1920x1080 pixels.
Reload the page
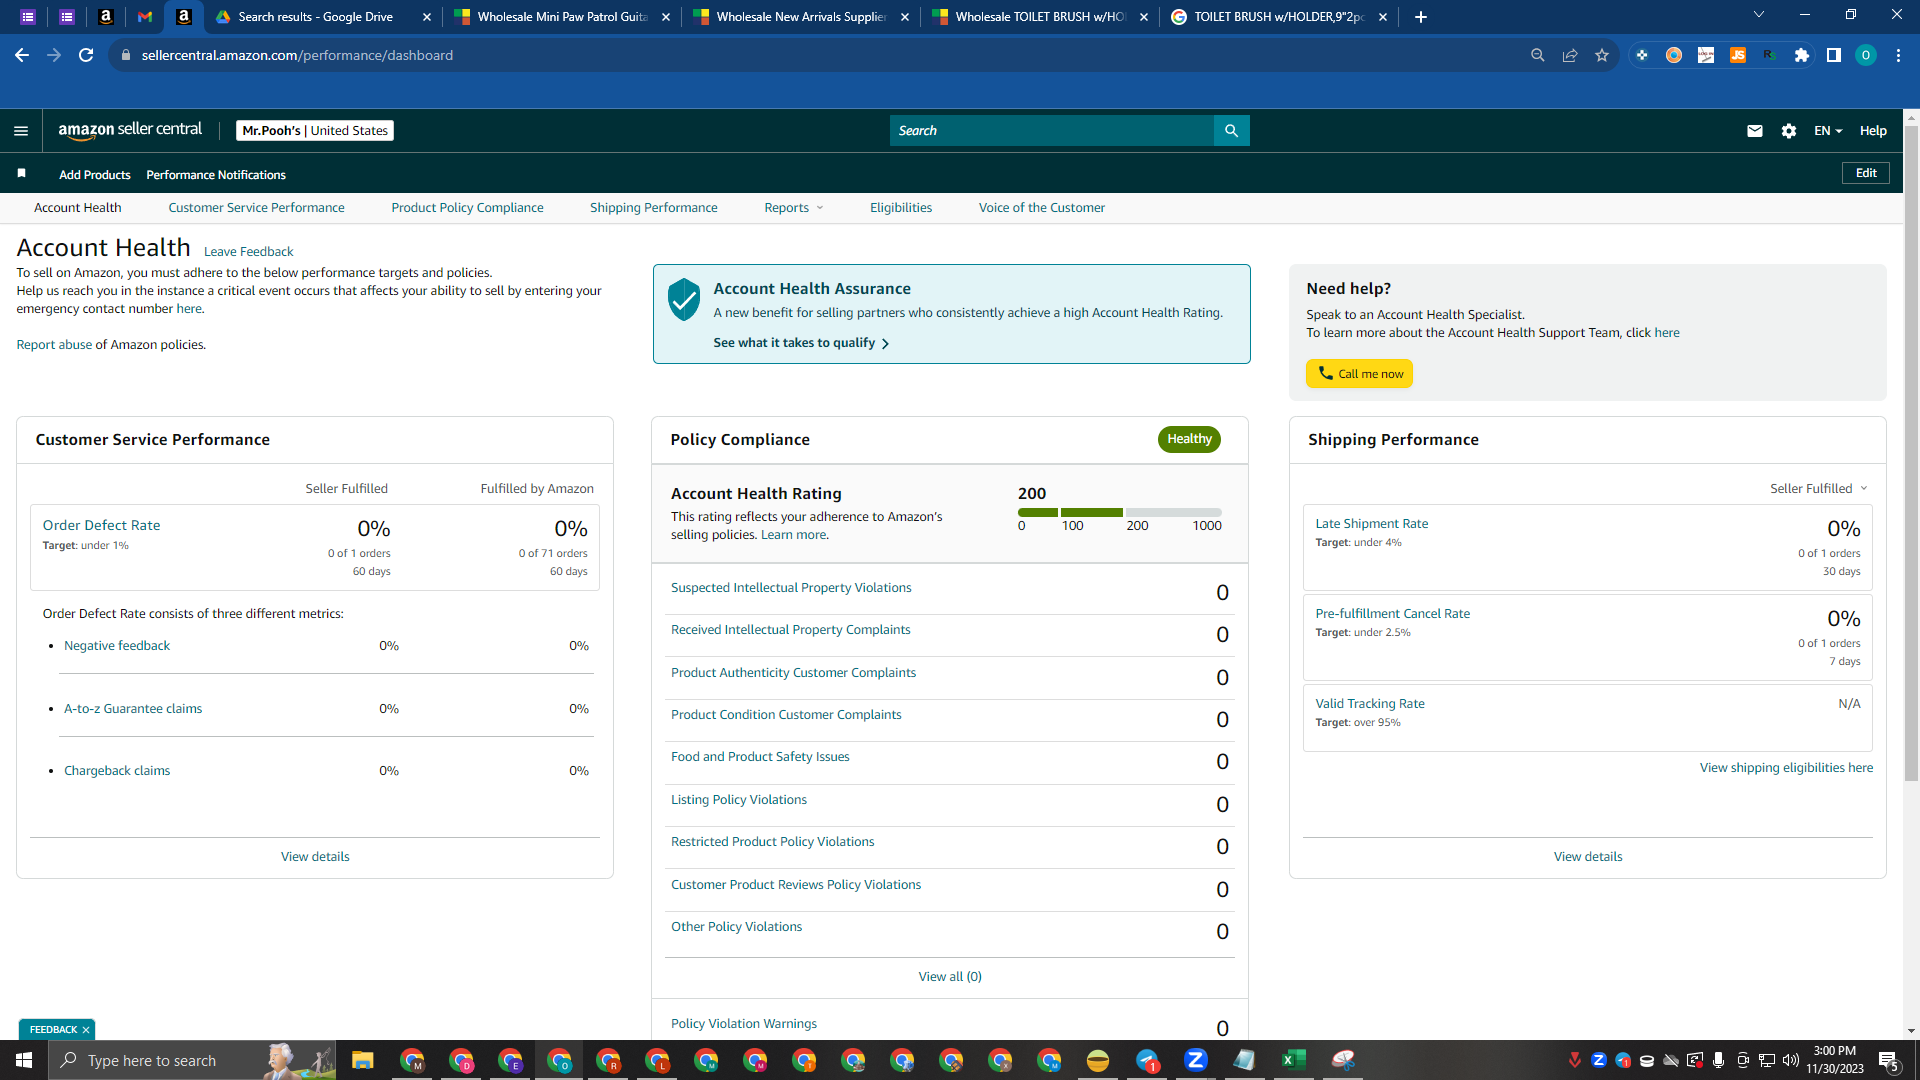point(86,55)
